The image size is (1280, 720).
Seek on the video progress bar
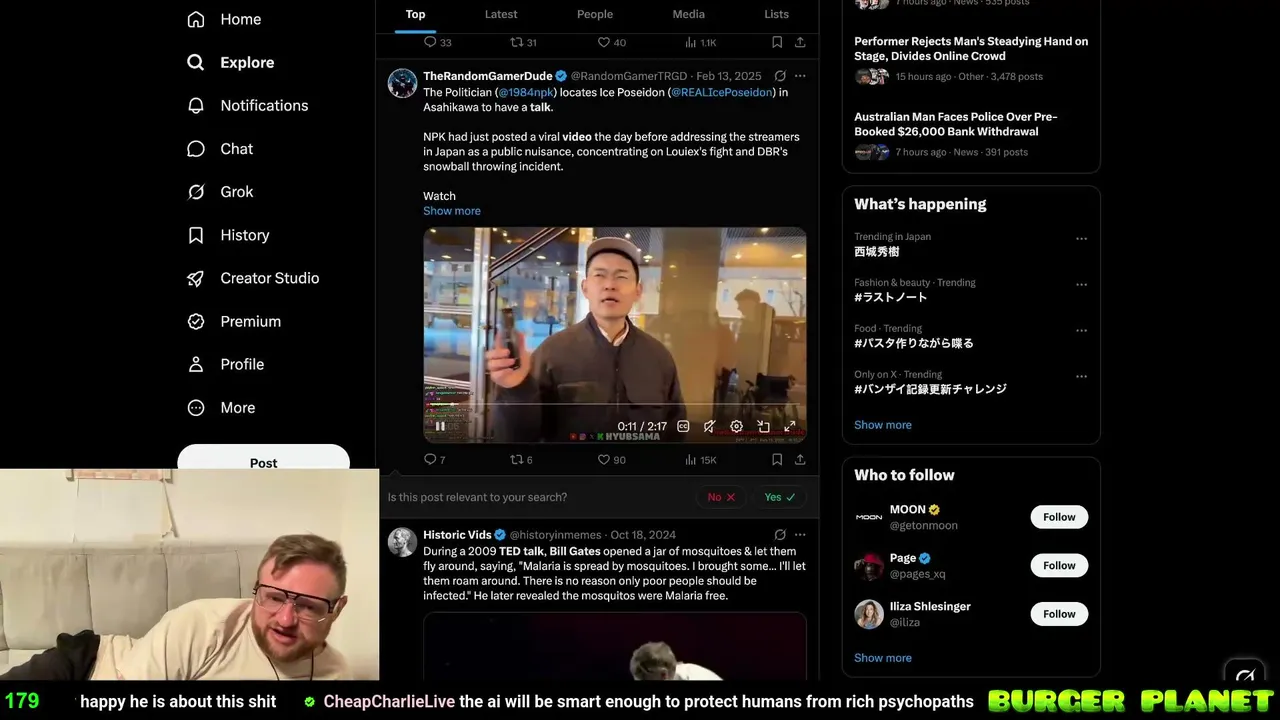click(x=615, y=406)
